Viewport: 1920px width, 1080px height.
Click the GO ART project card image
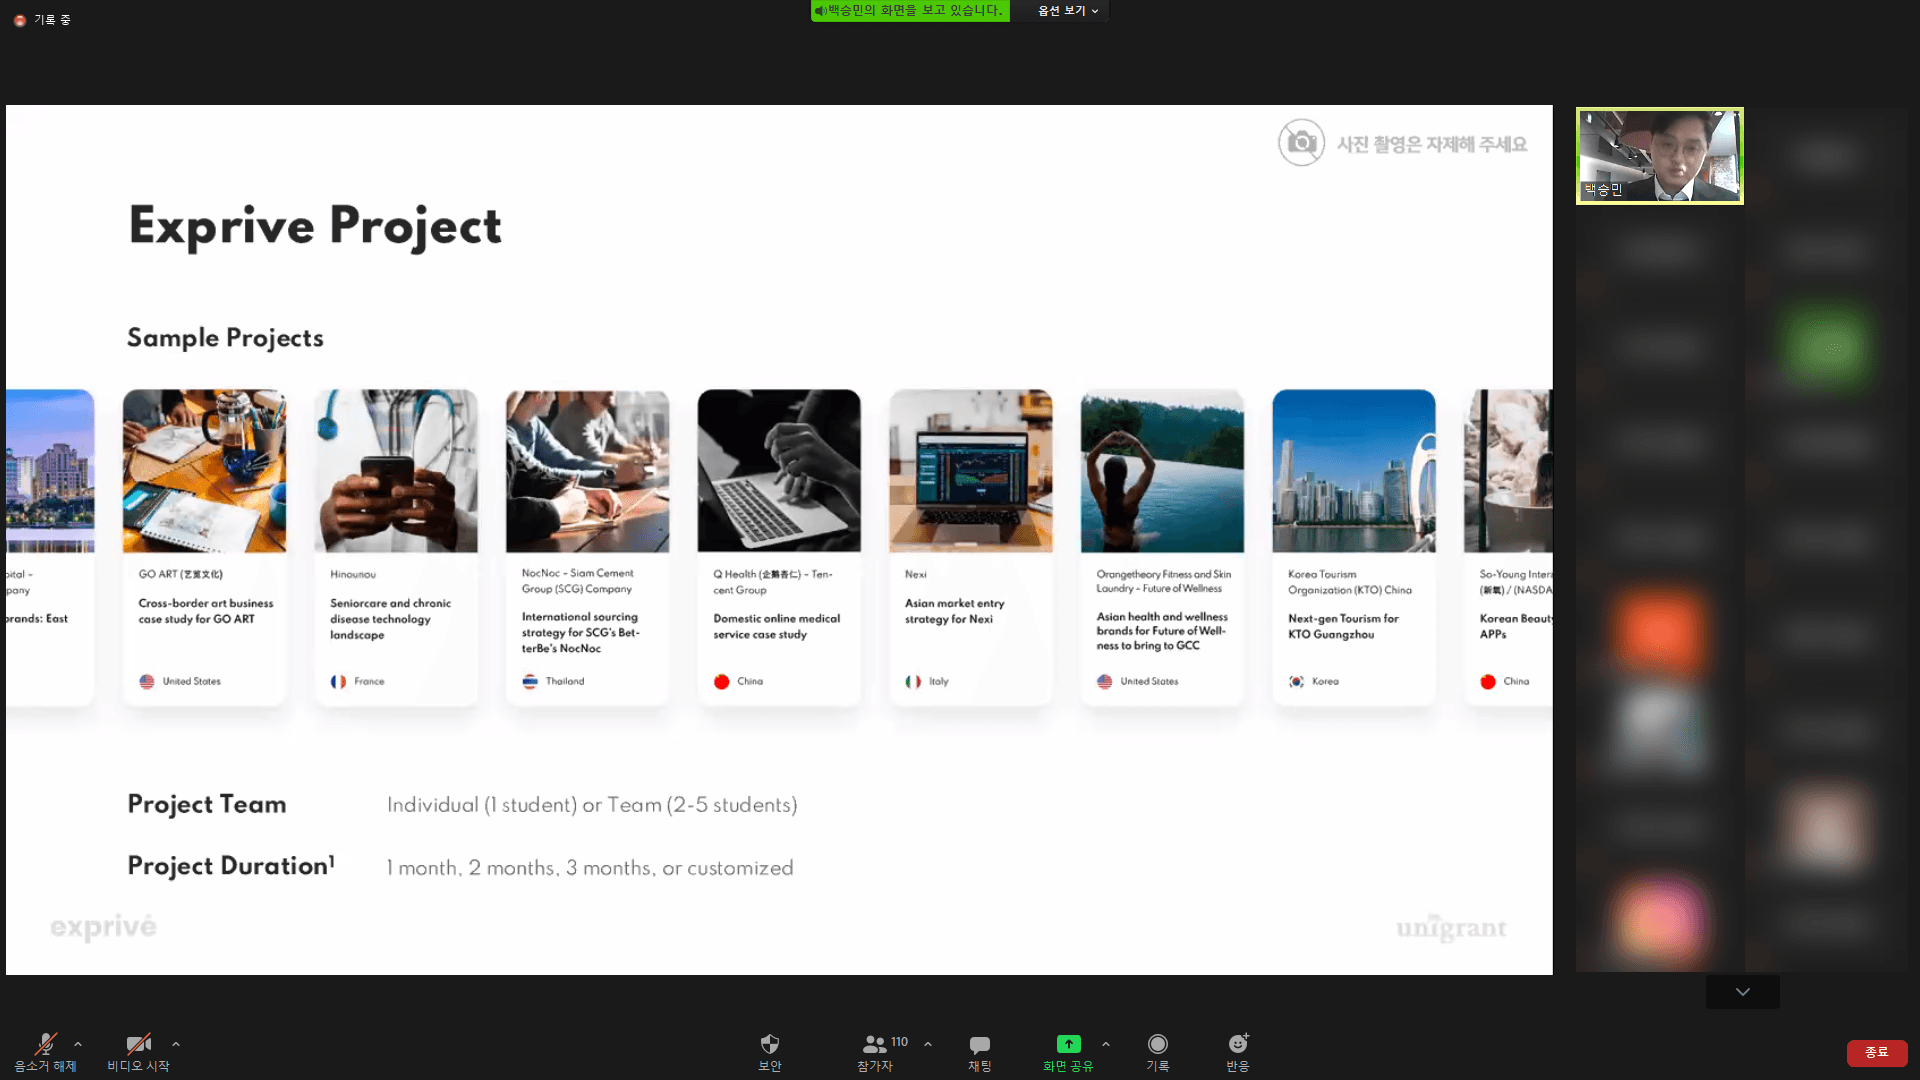[x=204, y=471]
